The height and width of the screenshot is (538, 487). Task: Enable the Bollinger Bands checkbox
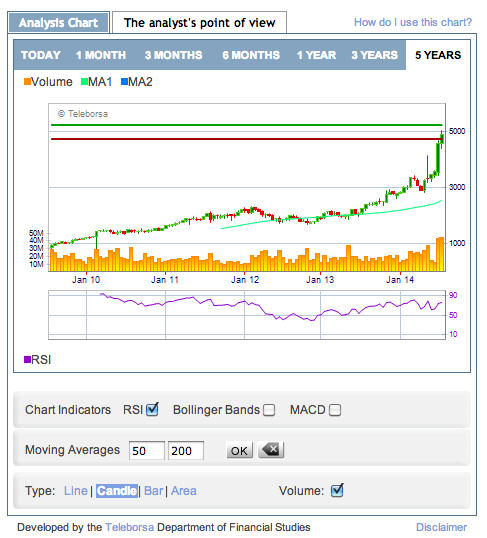[x=269, y=410]
